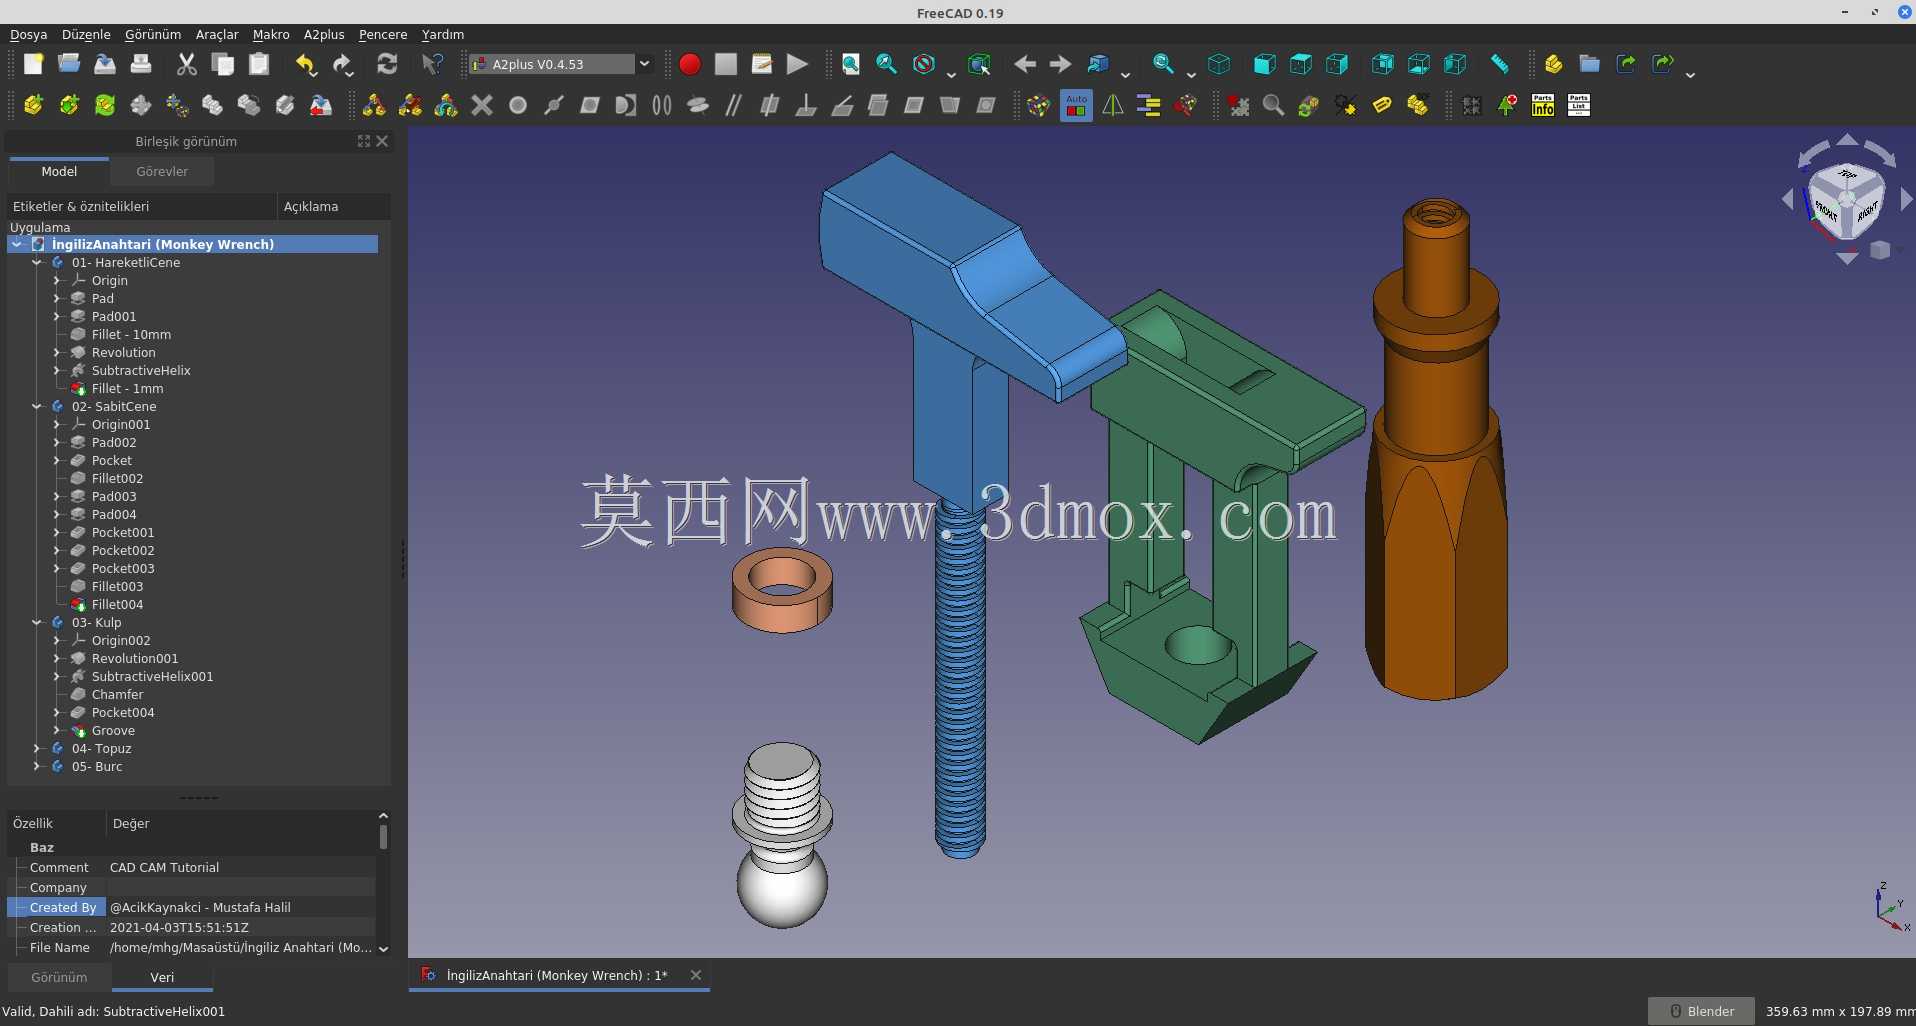
Task: Expand the 04- Topuz tree node
Action: (x=37, y=749)
